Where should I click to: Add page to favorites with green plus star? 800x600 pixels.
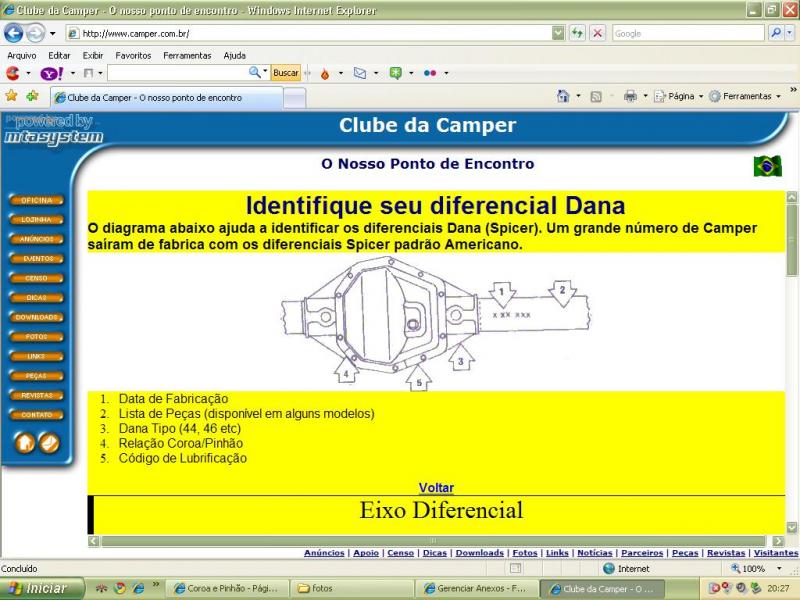pyautogui.click(x=32, y=96)
